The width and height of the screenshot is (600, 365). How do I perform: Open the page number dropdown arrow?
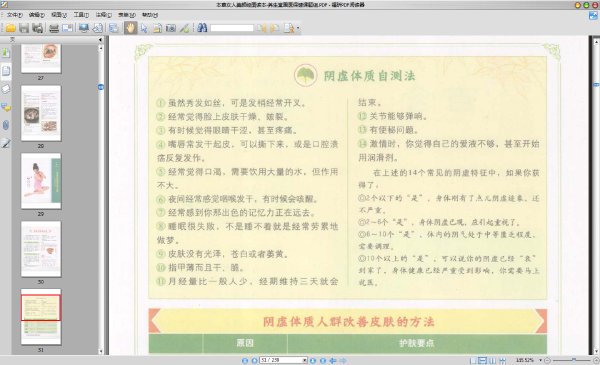tap(305, 360)
